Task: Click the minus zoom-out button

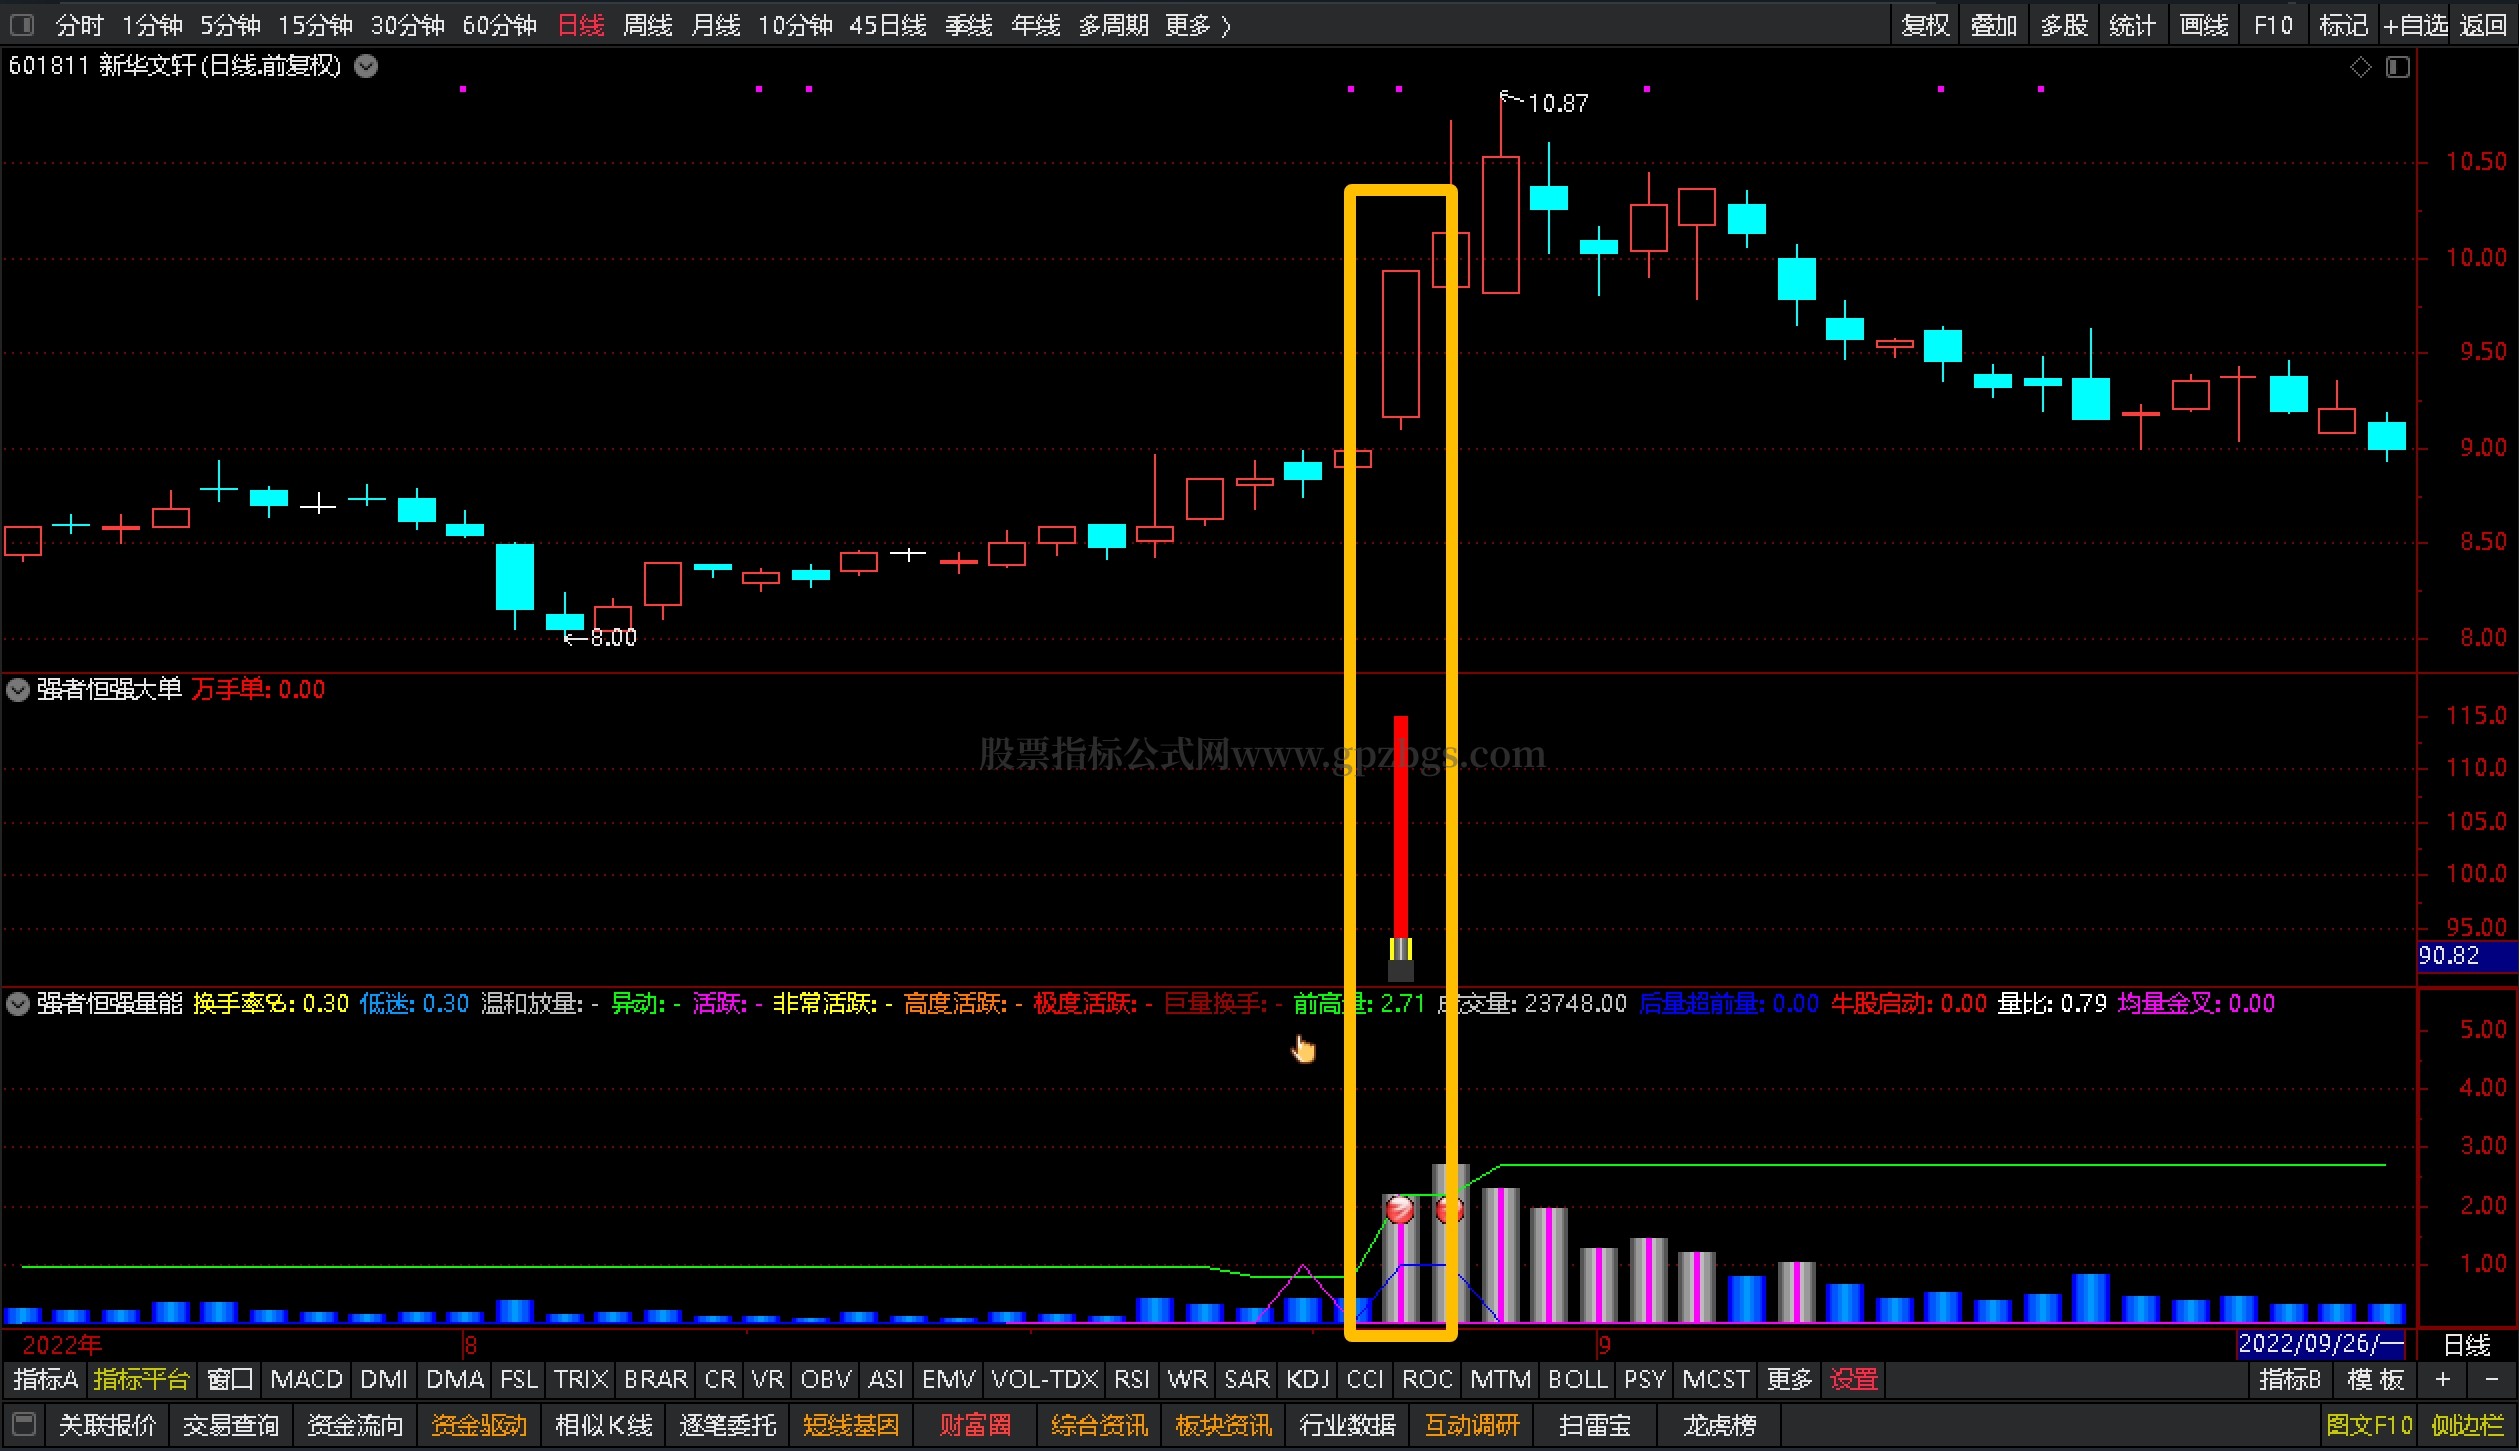Action: point(2490,1379)
